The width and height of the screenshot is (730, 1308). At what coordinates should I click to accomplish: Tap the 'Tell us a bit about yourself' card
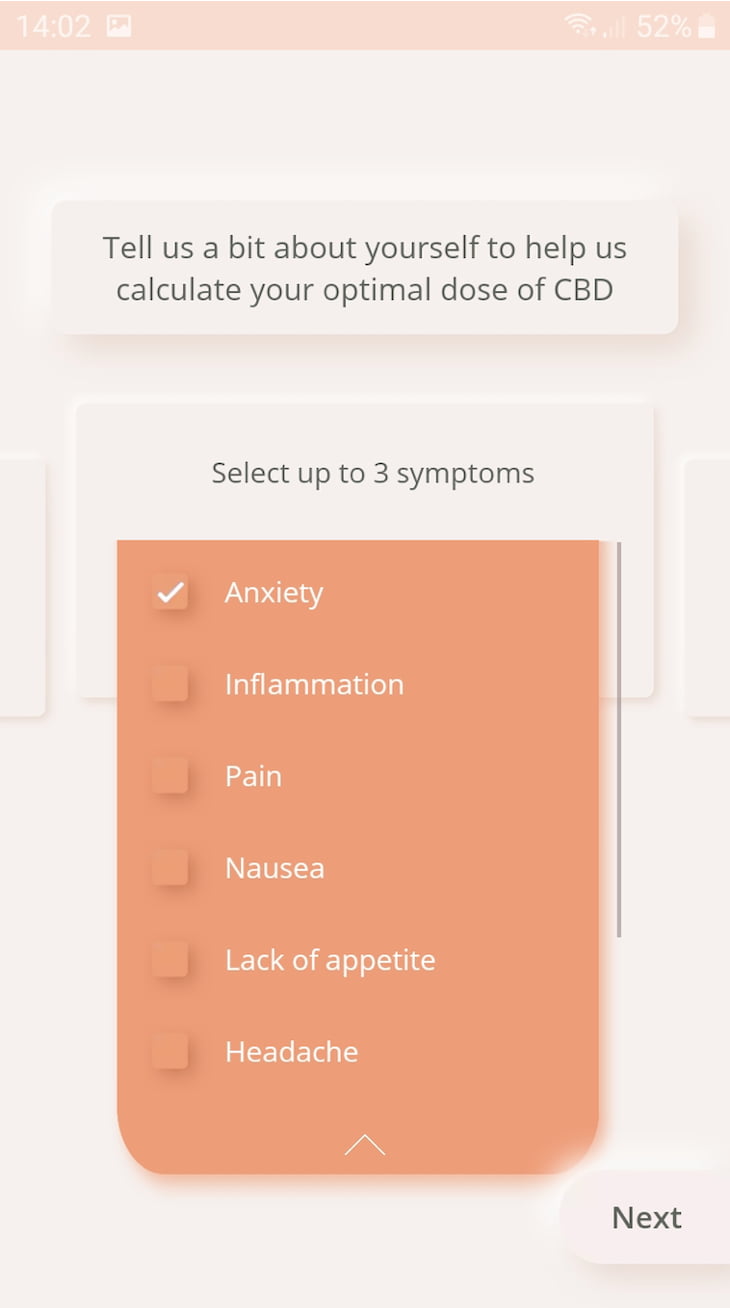[x=365, y=268]
